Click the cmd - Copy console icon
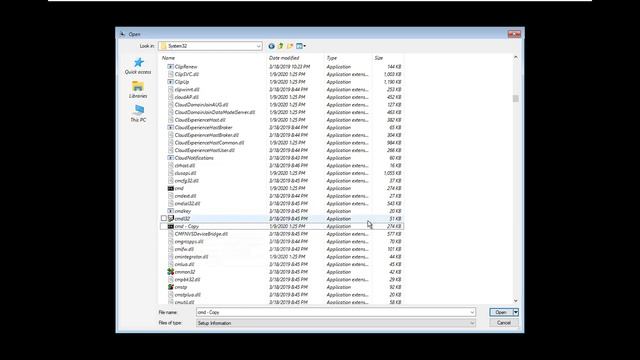The height and width of the screenshot is (360, 640). click(x=171, y=227)
